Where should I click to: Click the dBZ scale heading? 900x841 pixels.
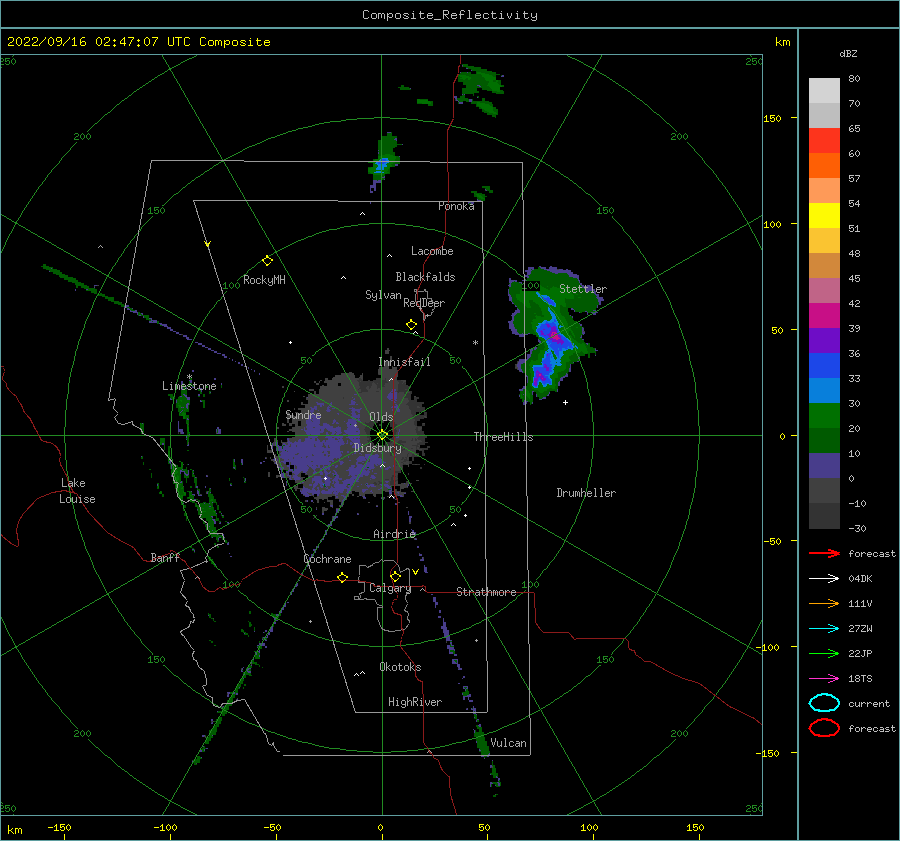848,53
